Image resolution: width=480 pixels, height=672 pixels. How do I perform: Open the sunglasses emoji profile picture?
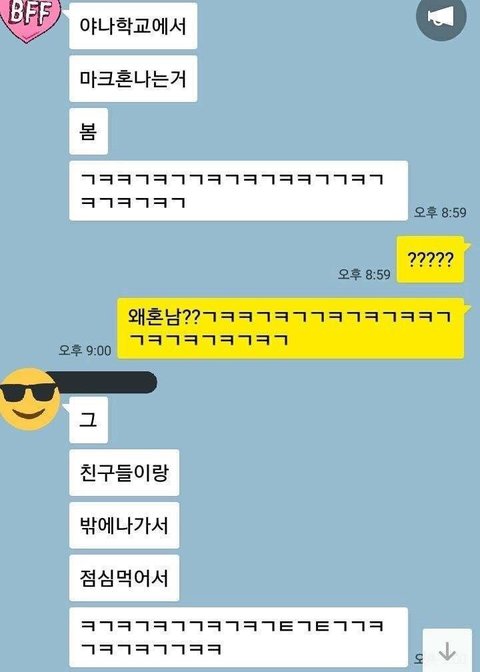(29, 399)
